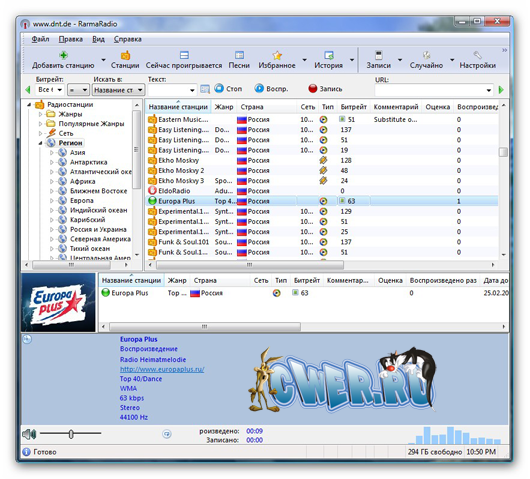Collapse the Радиостанции root node

coord(29,105)
